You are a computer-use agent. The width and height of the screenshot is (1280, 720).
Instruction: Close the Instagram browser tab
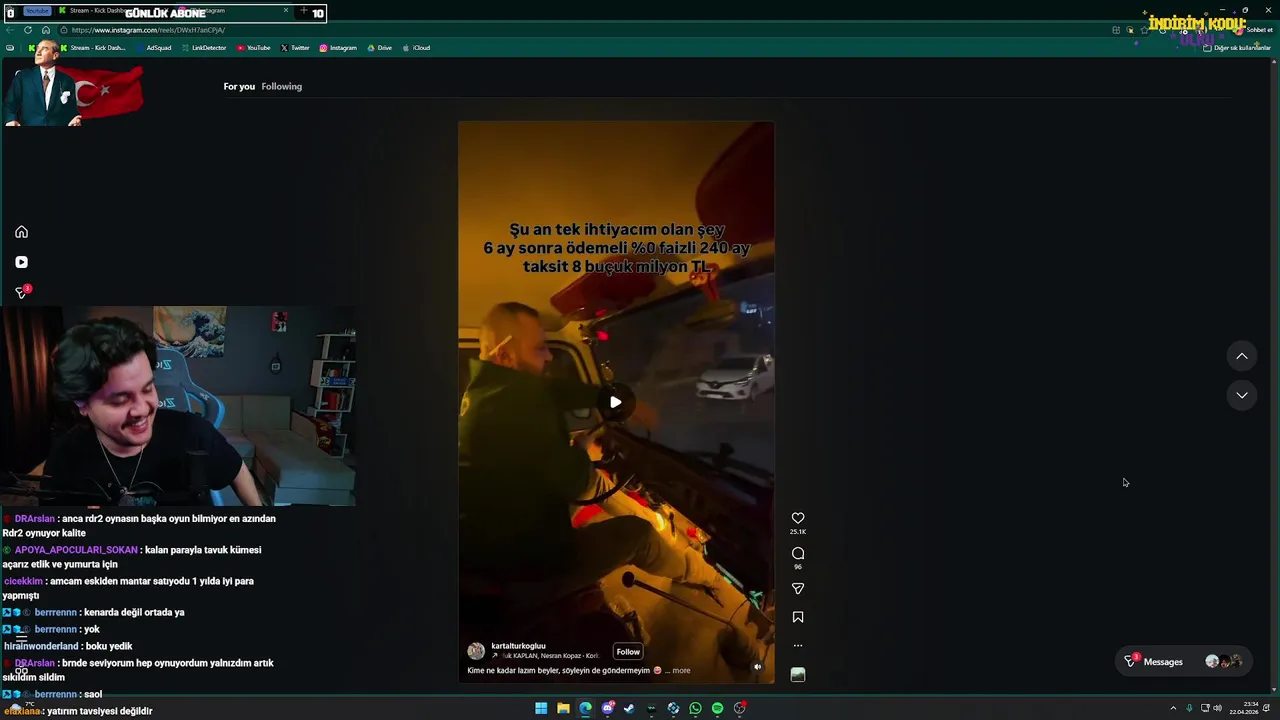point(286,11)
